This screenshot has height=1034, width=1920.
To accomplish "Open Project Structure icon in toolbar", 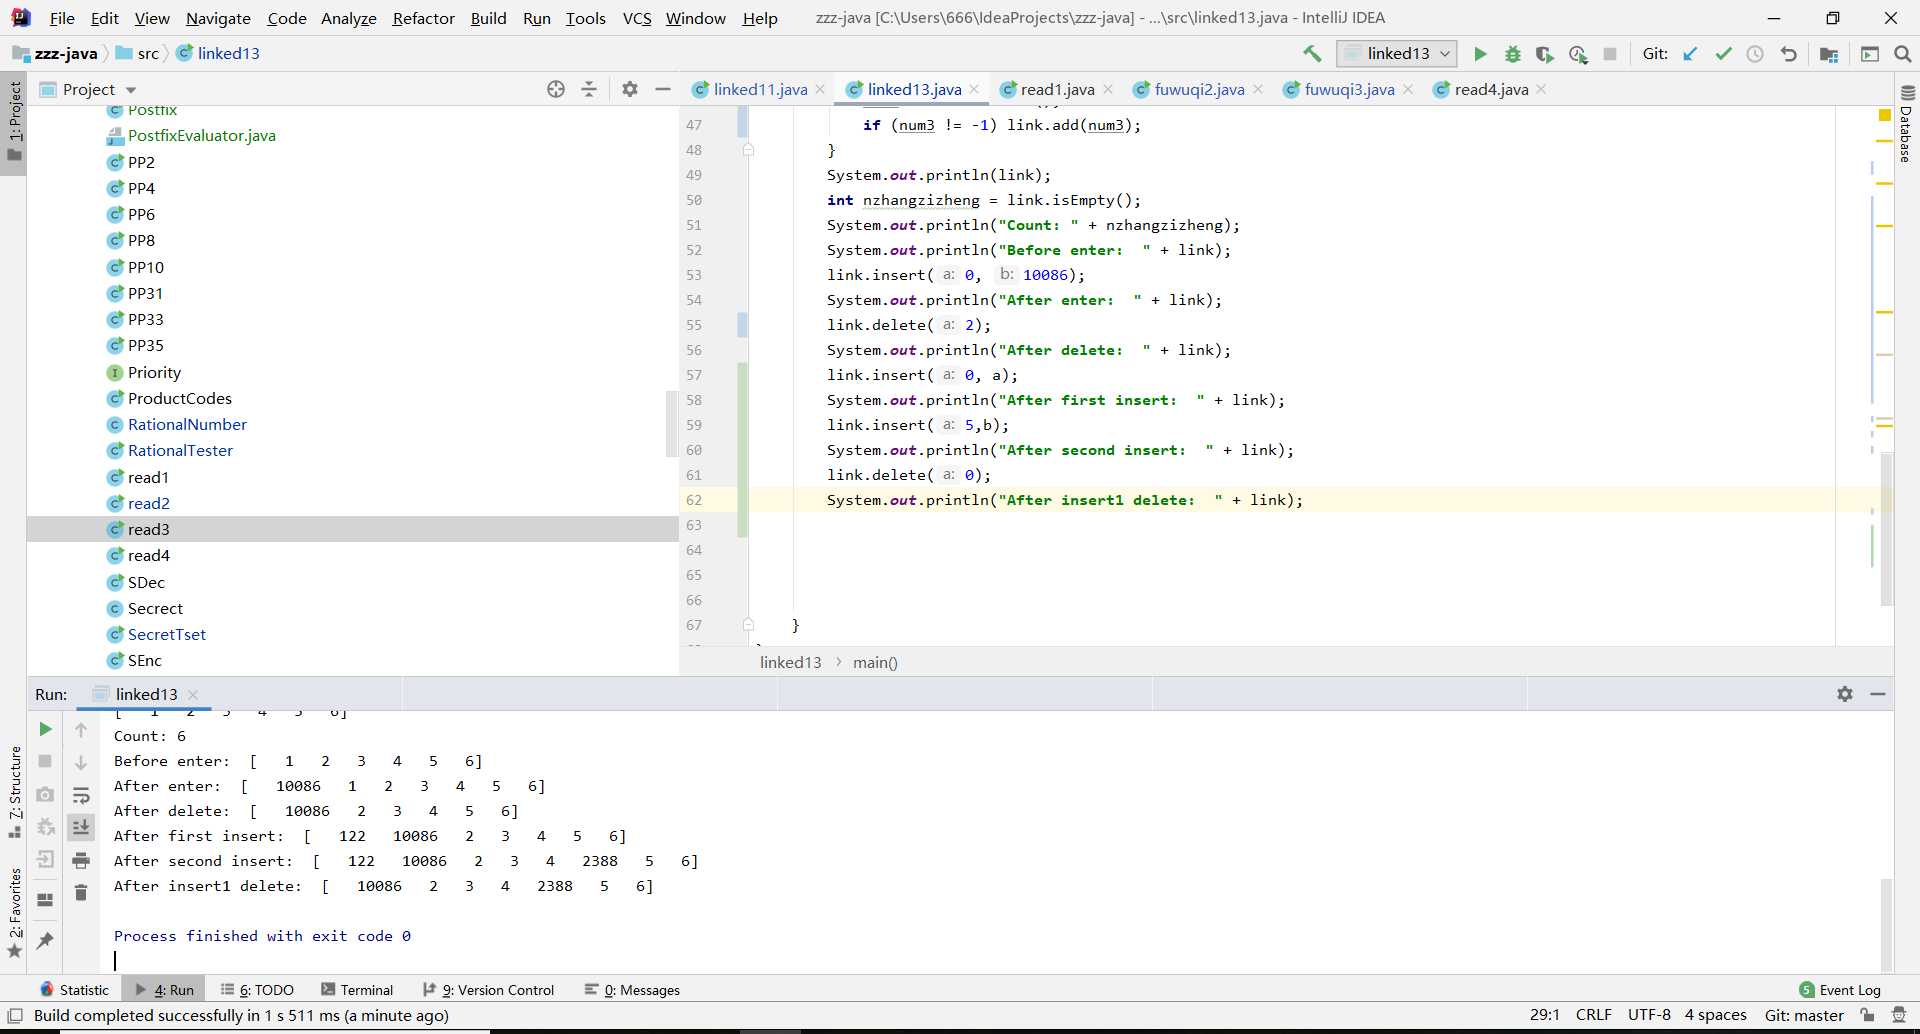I will pyautogui.click(x=1829, y=54).
